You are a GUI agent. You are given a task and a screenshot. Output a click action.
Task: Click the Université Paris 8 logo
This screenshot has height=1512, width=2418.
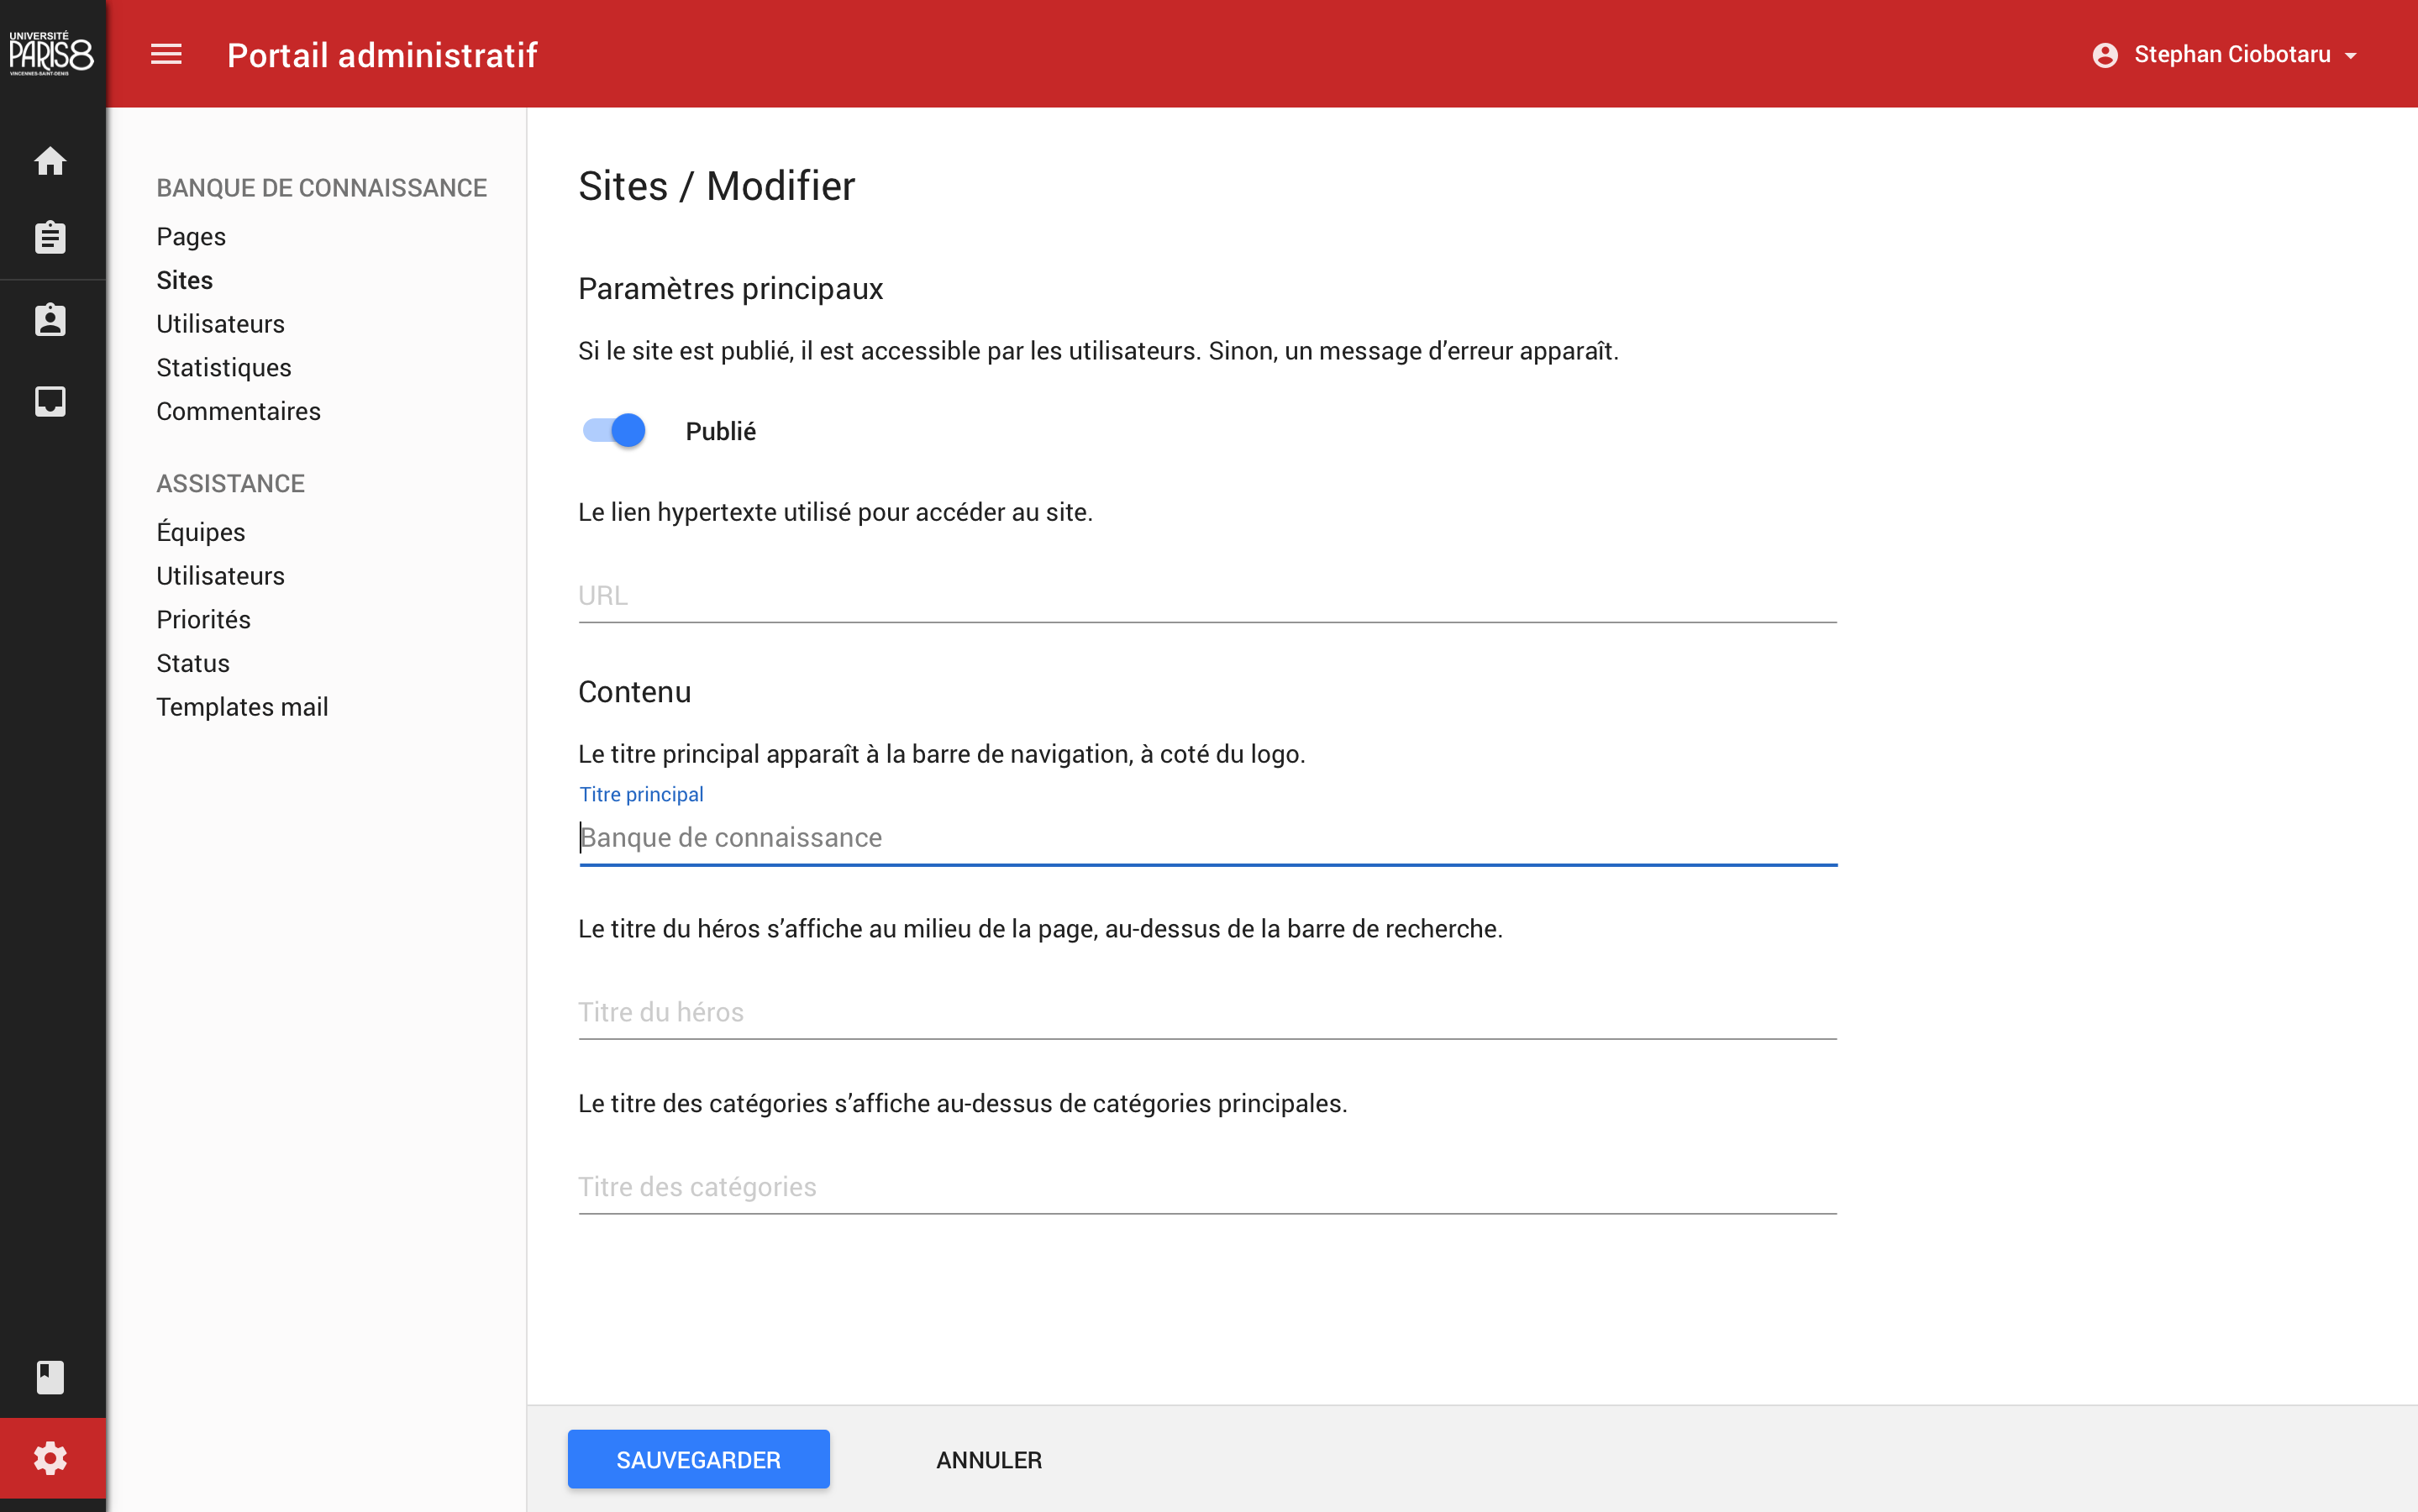50,52
